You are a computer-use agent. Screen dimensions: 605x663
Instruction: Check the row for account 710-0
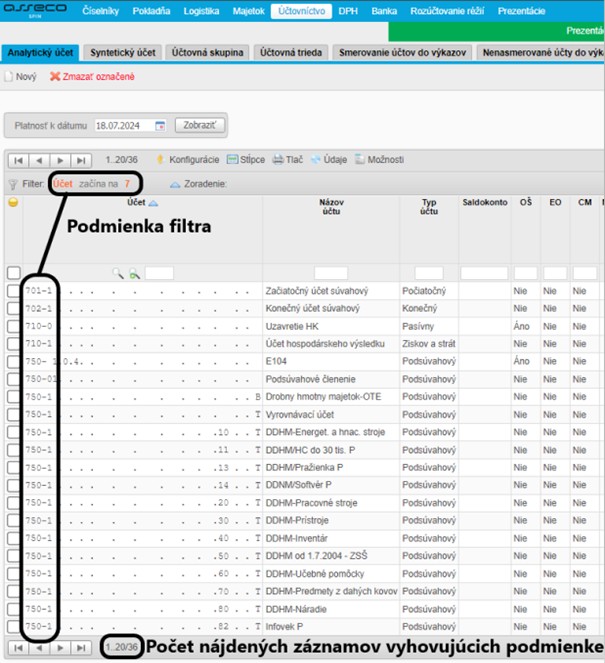coord(13,326)
